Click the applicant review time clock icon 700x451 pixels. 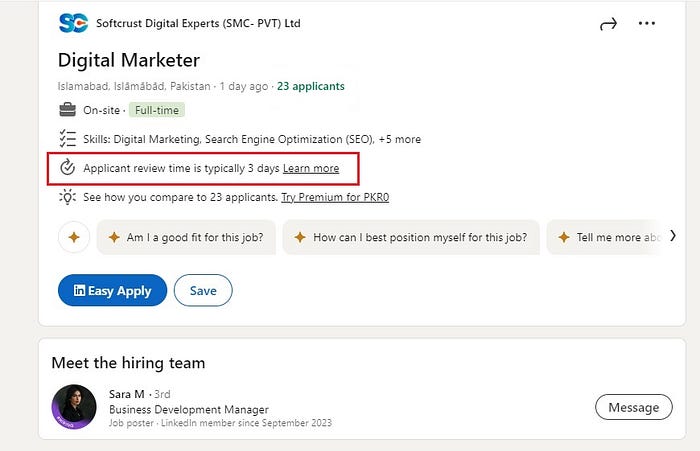pos(67,168)
